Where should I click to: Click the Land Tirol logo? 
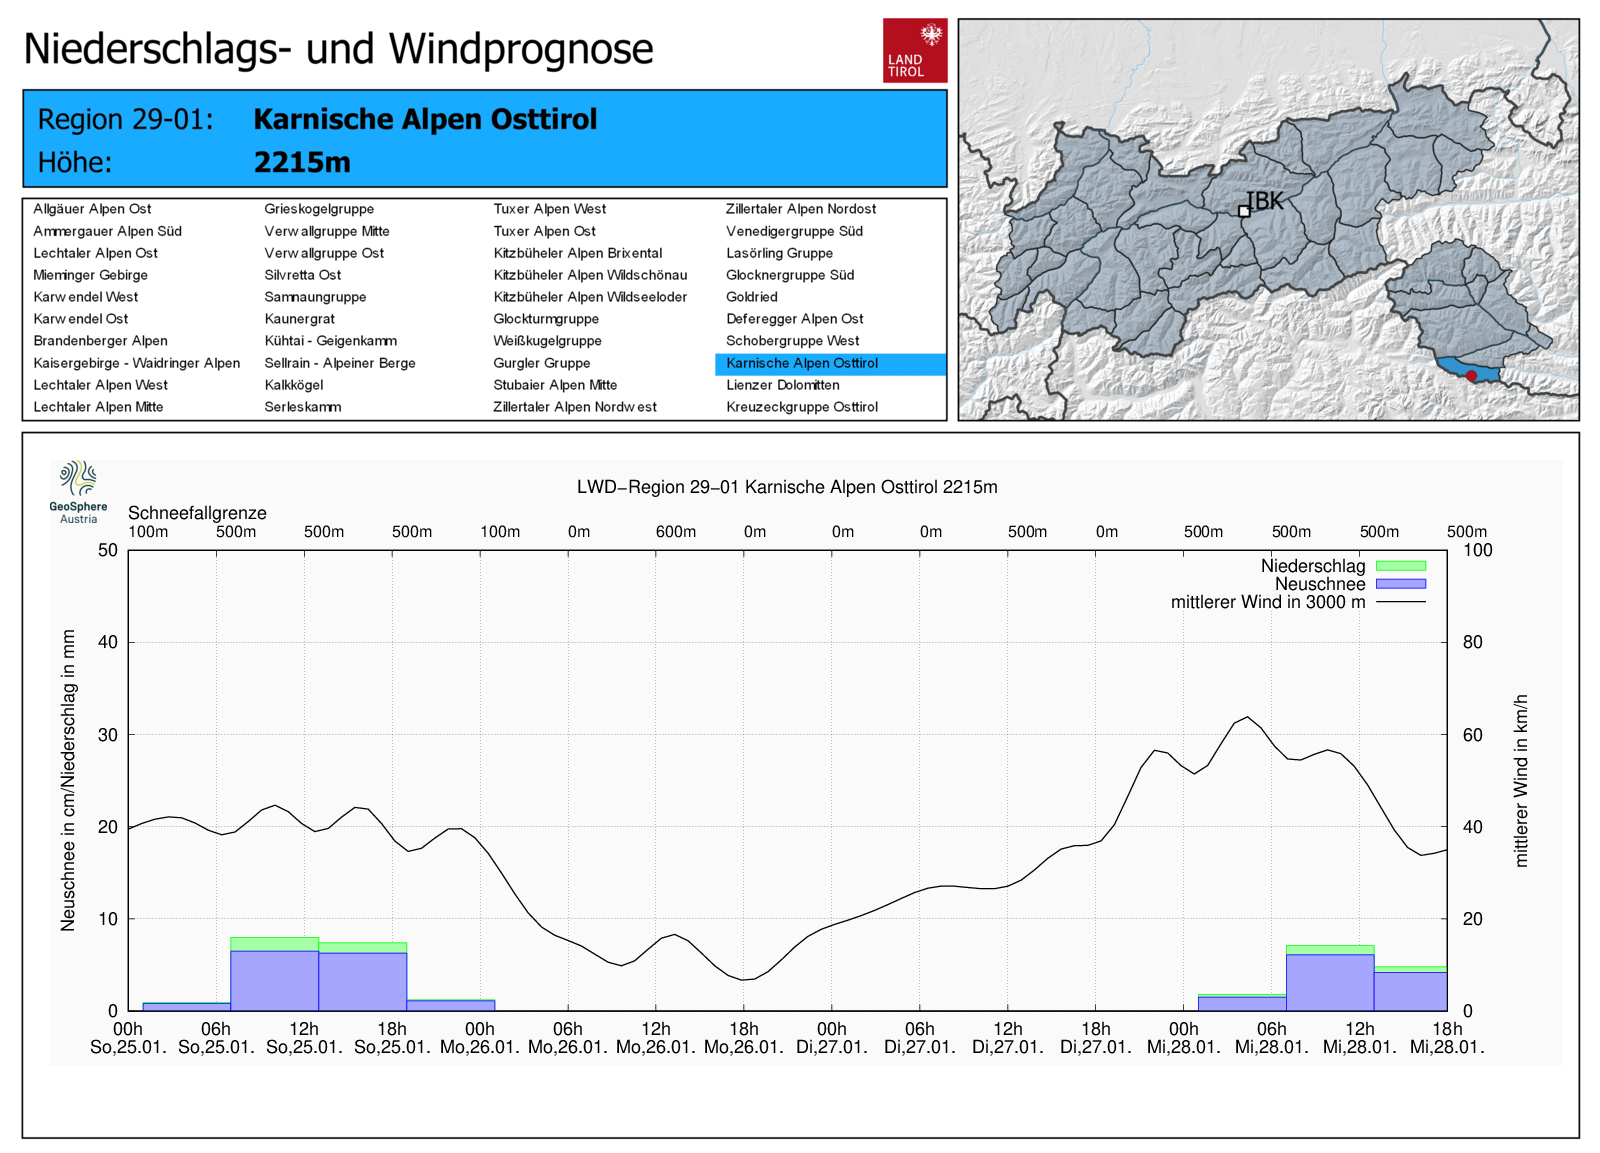click(914, 50)
